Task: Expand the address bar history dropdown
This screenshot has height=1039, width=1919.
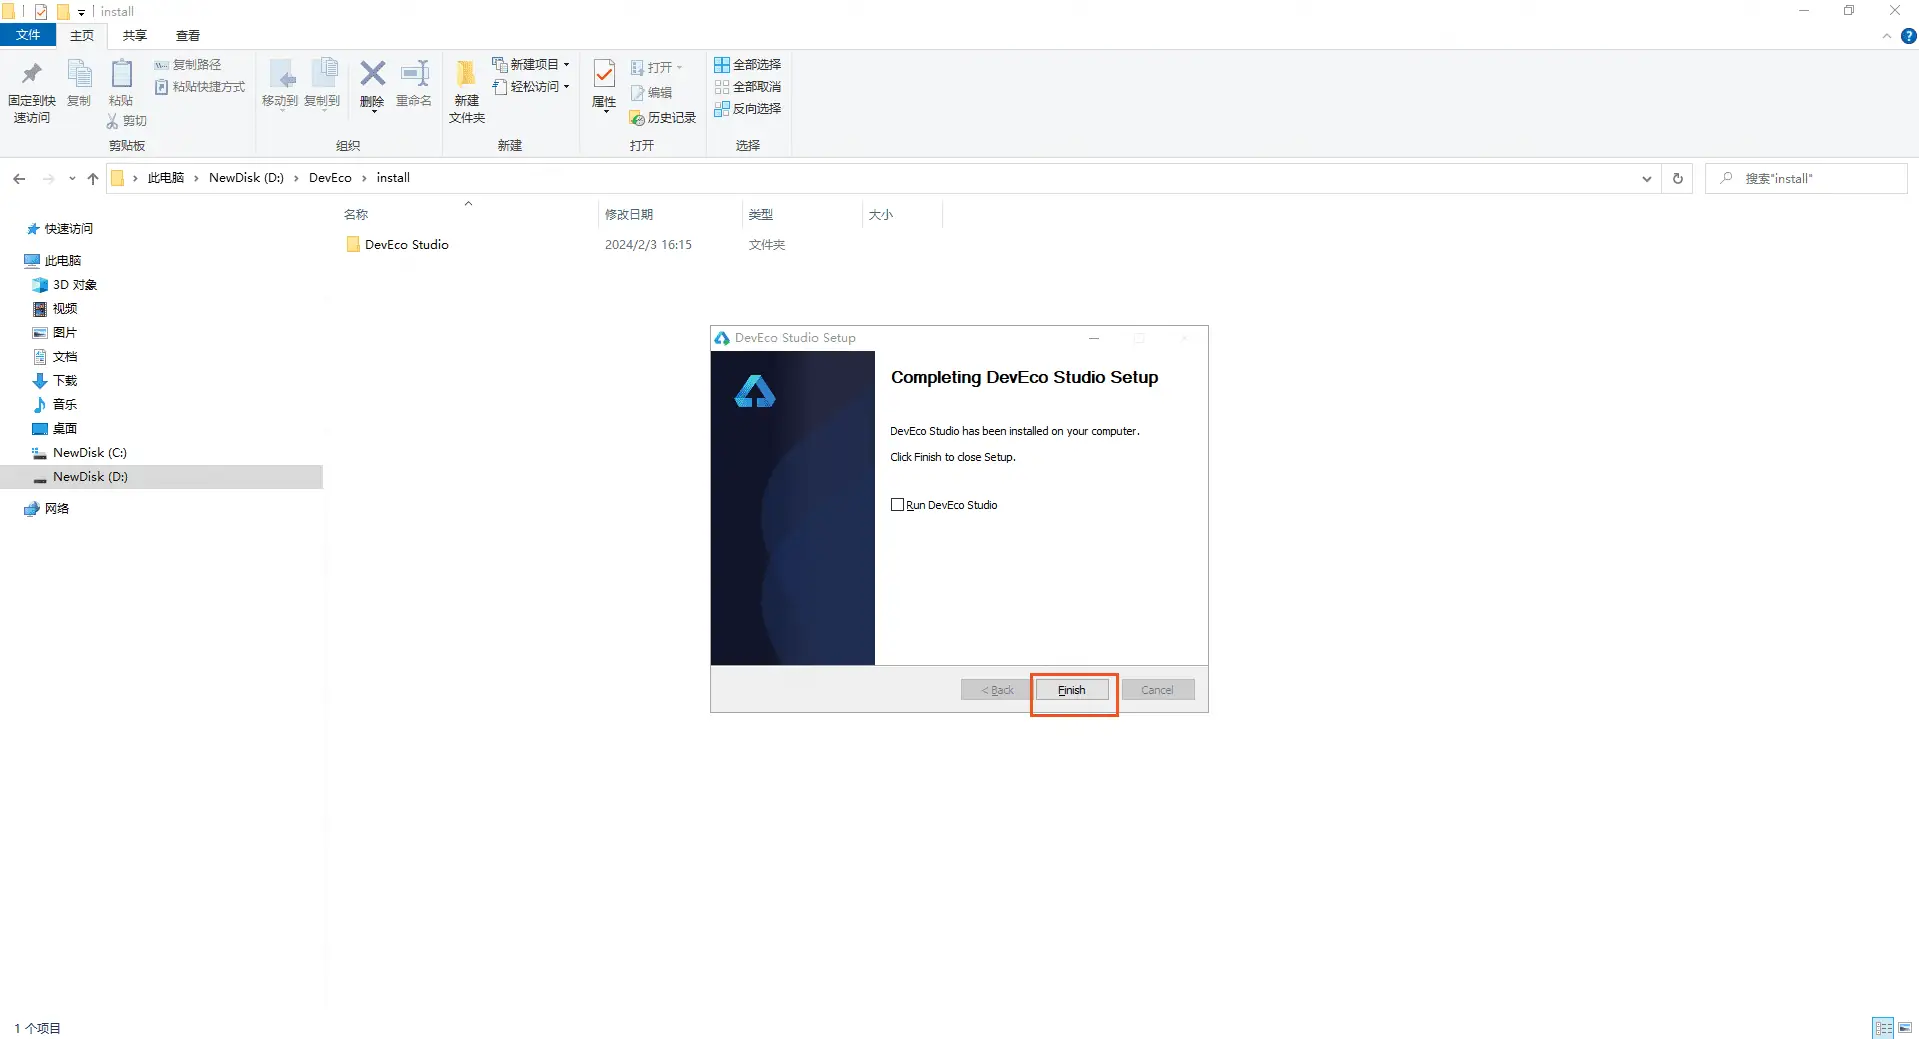Action: (1646, 178)
